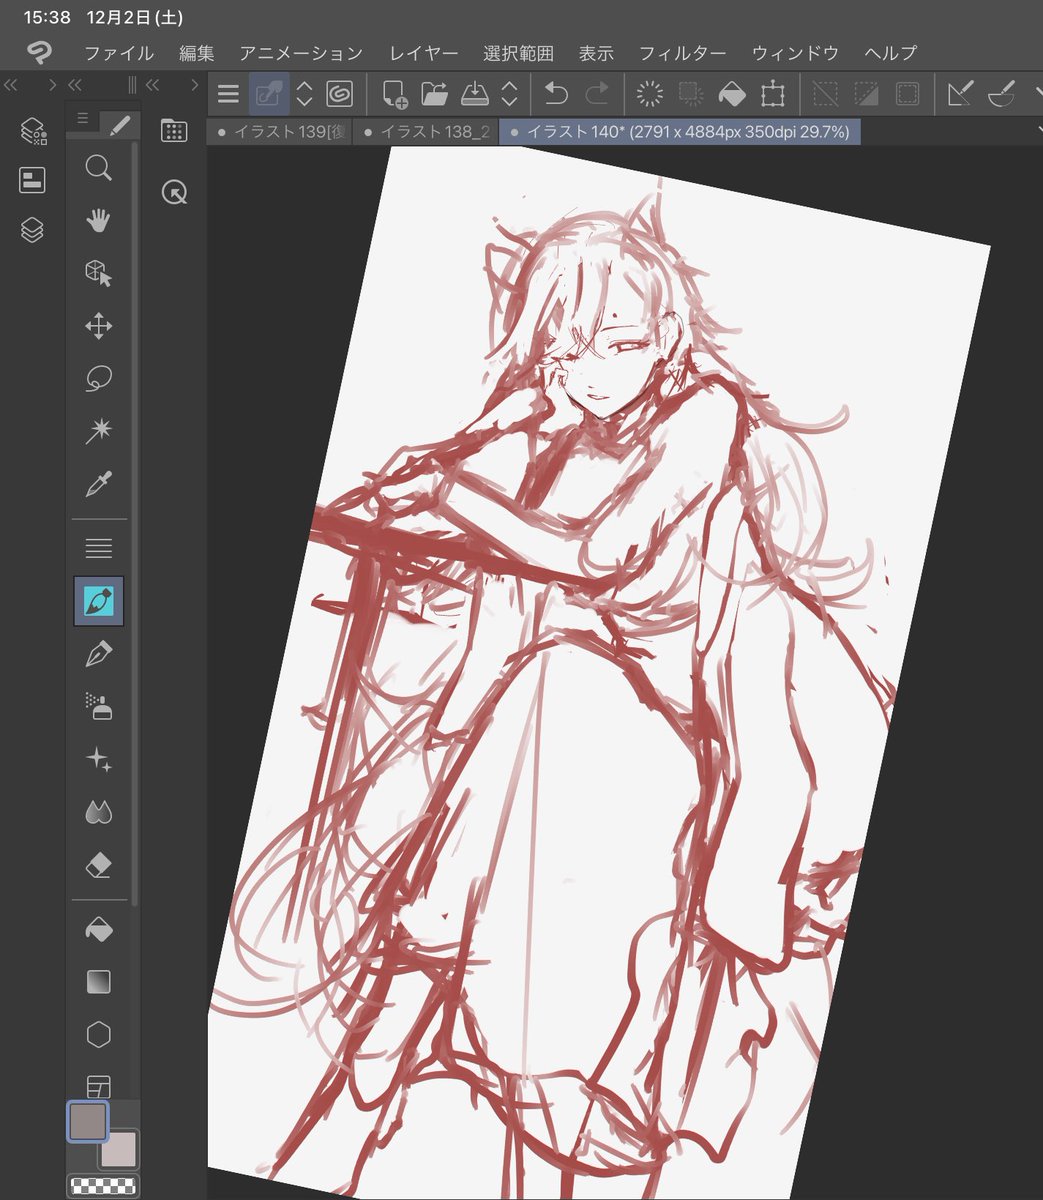Screen dimensions: 1043x1200
Task: Select the Gradient tool
Action: (98, 982)
